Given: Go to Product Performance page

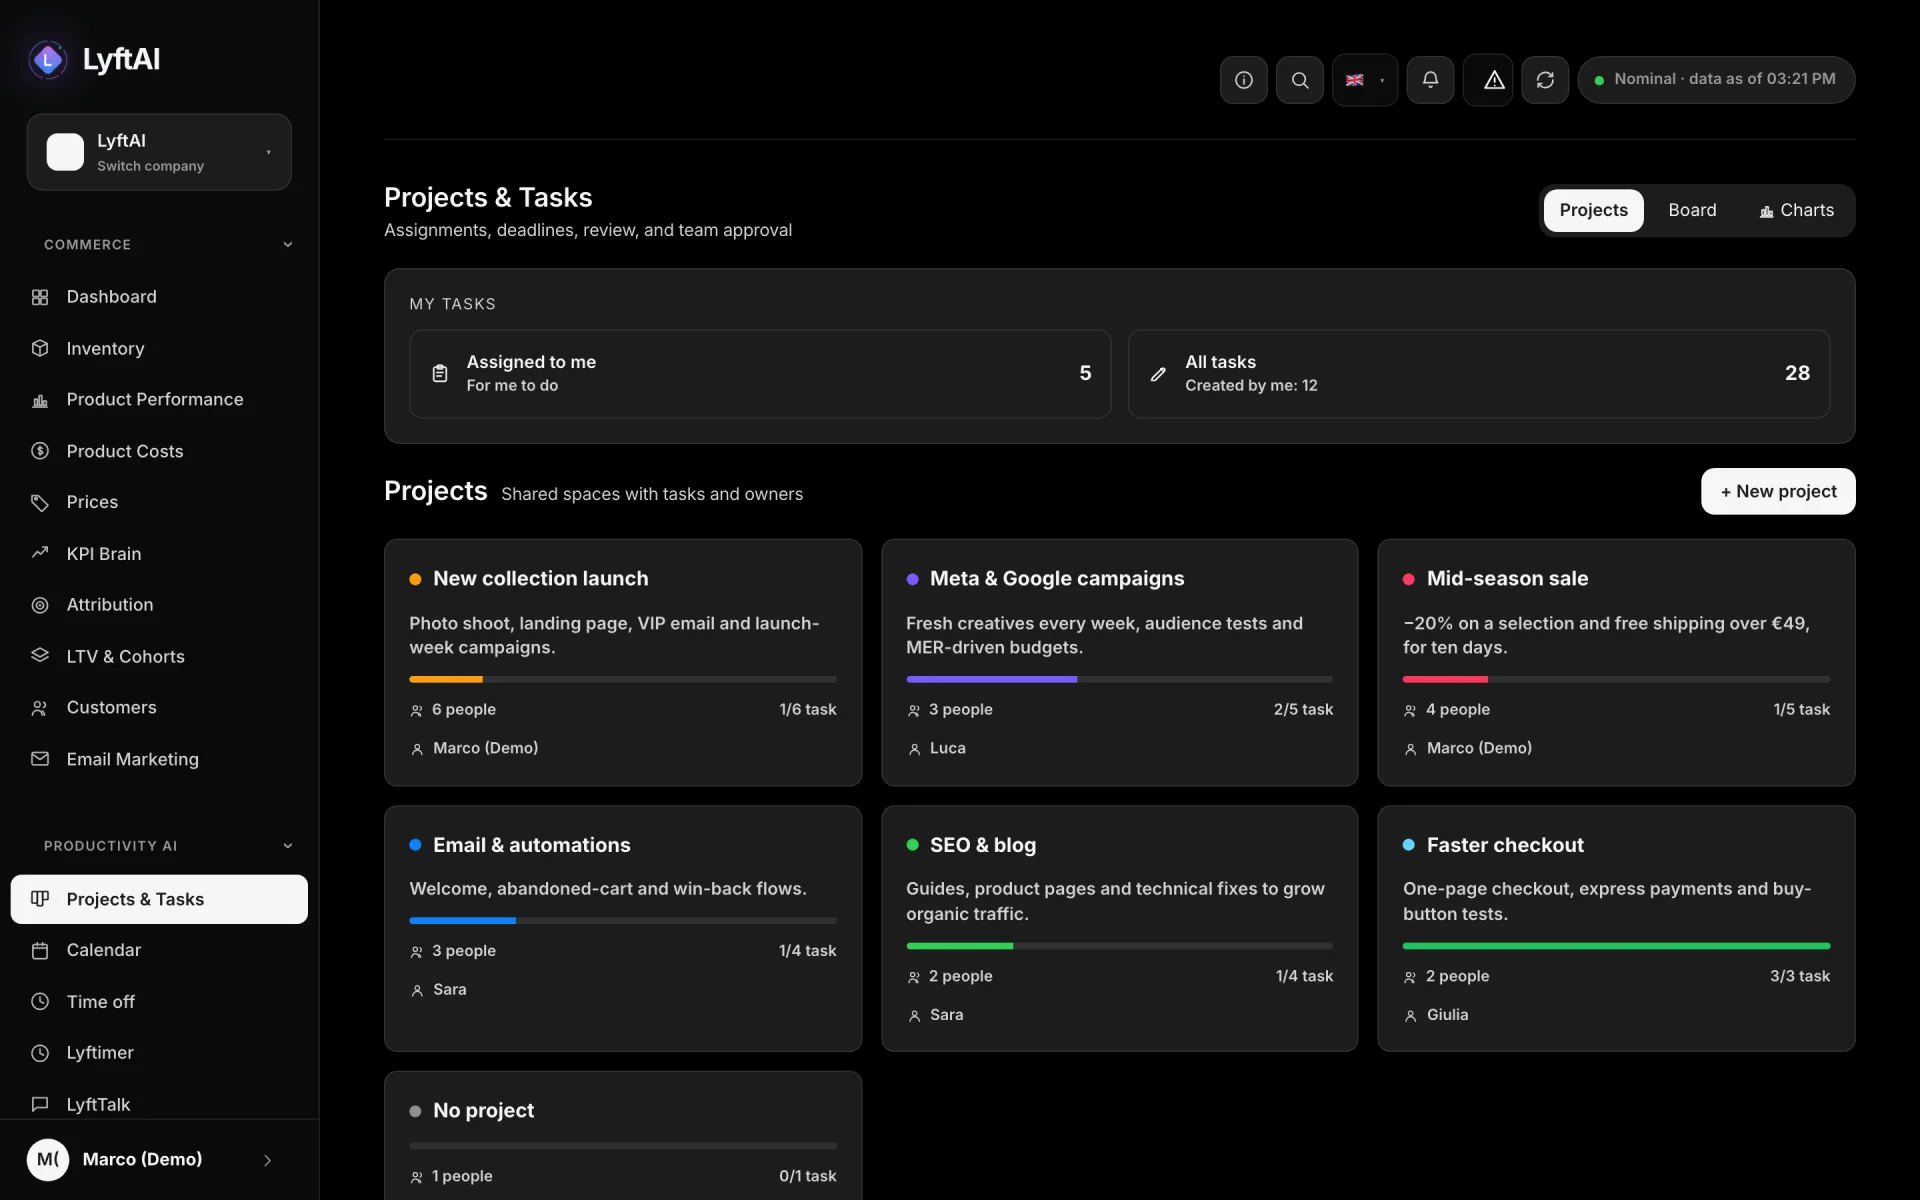Looking at the screenshot, I should [159, 400].
